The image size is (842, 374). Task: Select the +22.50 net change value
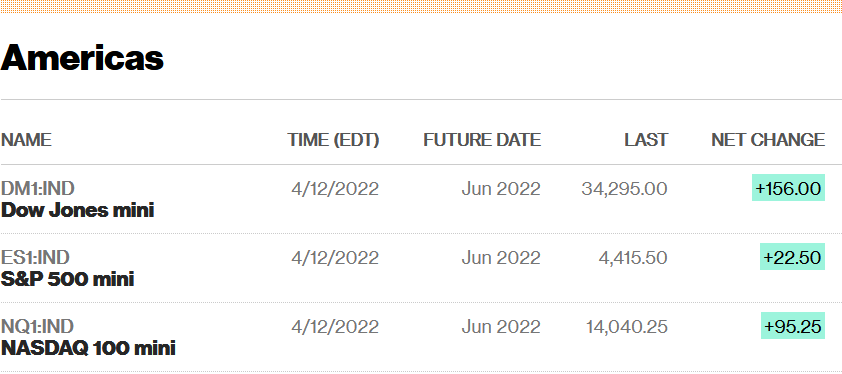click(793, 257)
